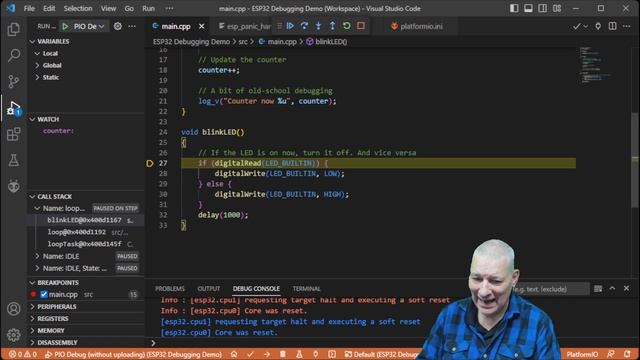Open Source Control view in activity bar
The height and width of the screenshot is (360, 640).
13,81
